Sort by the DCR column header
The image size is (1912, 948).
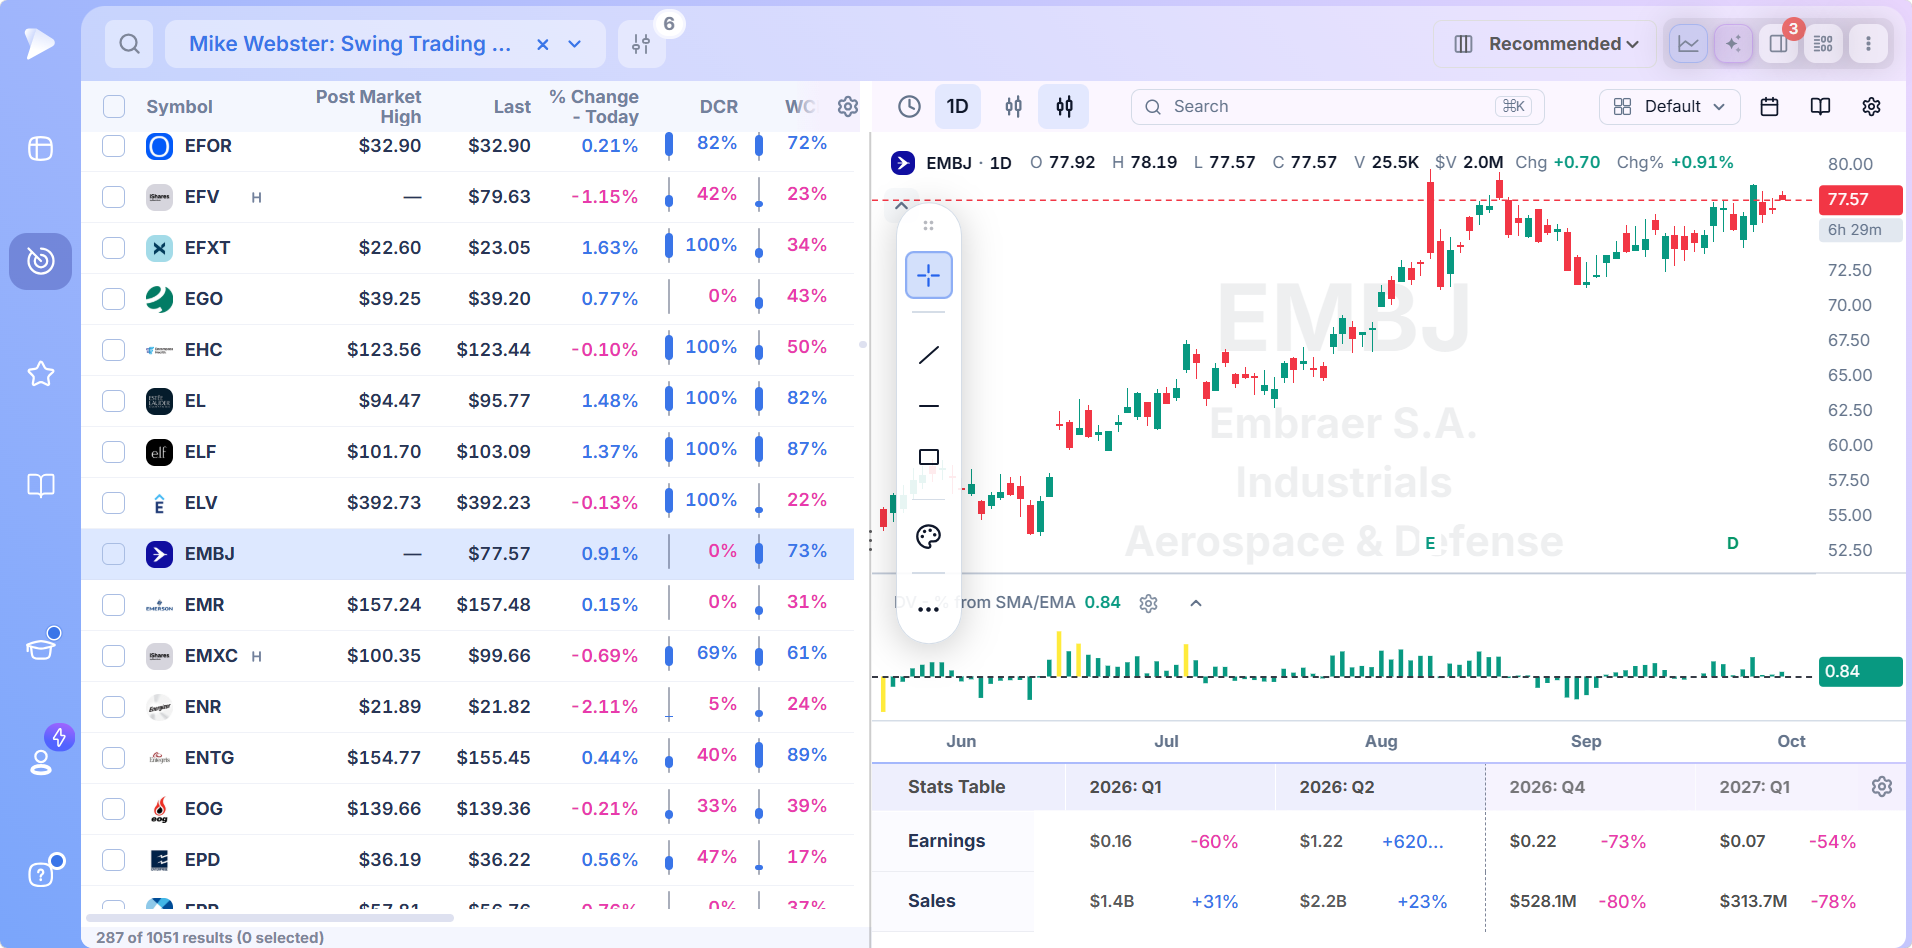point(718,107)
